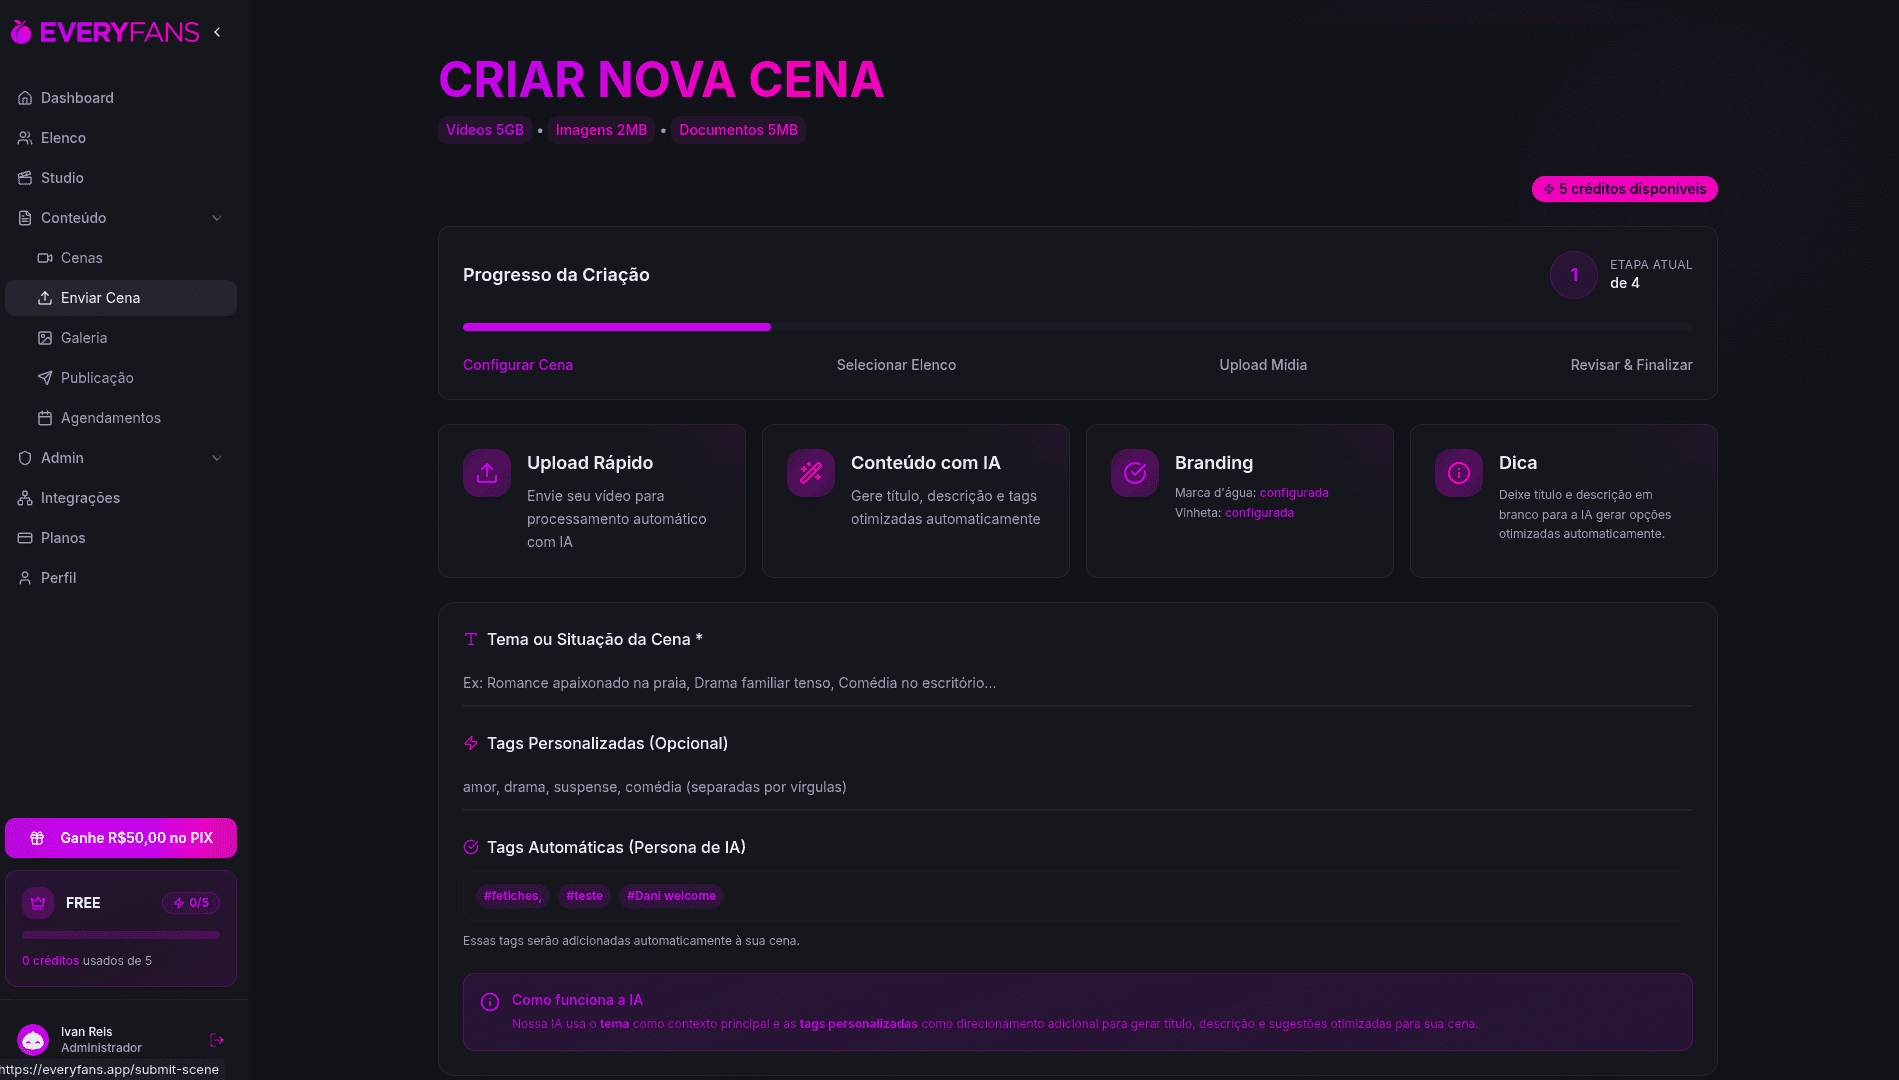The image size is (1899, 1080).
Task: Click the Agendamentos calendar icon
Action: click(x=44, y=417)
